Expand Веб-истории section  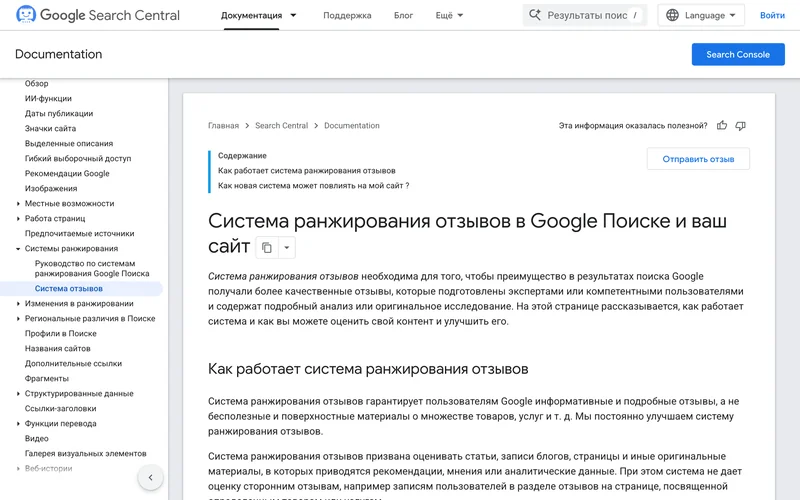click(18, 468)
